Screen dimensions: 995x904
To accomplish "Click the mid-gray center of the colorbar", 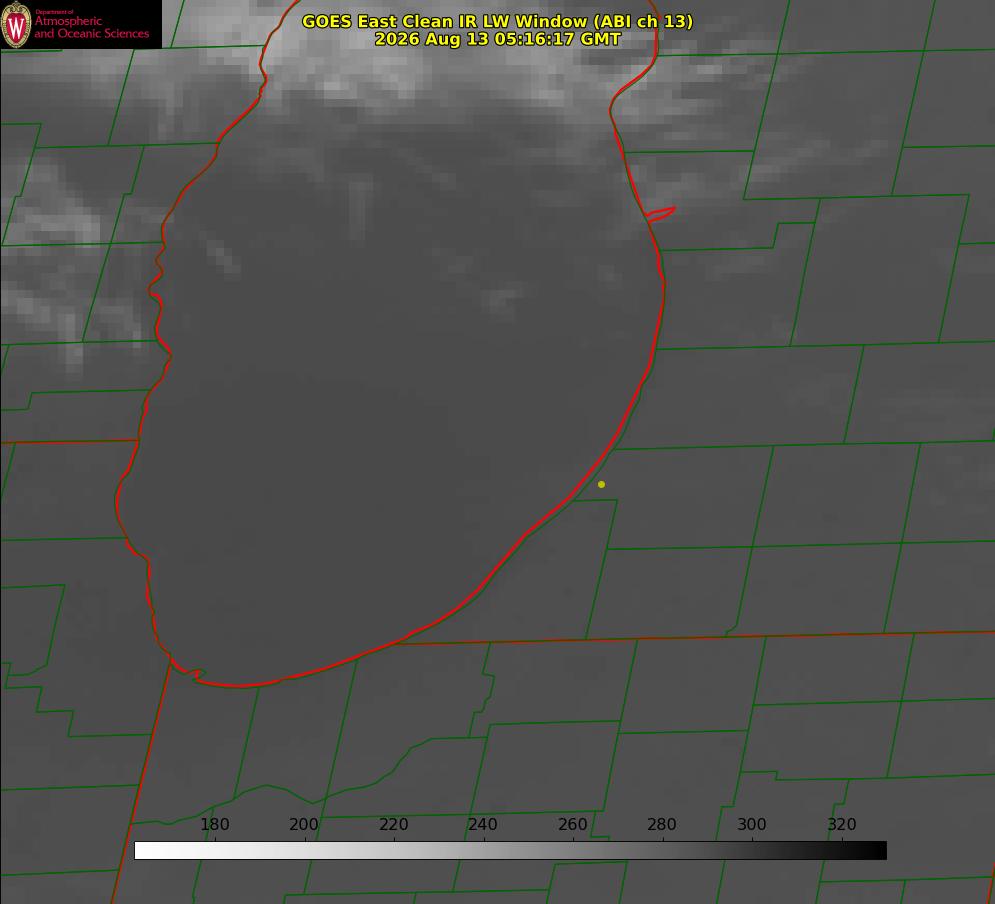I will 510,850.
